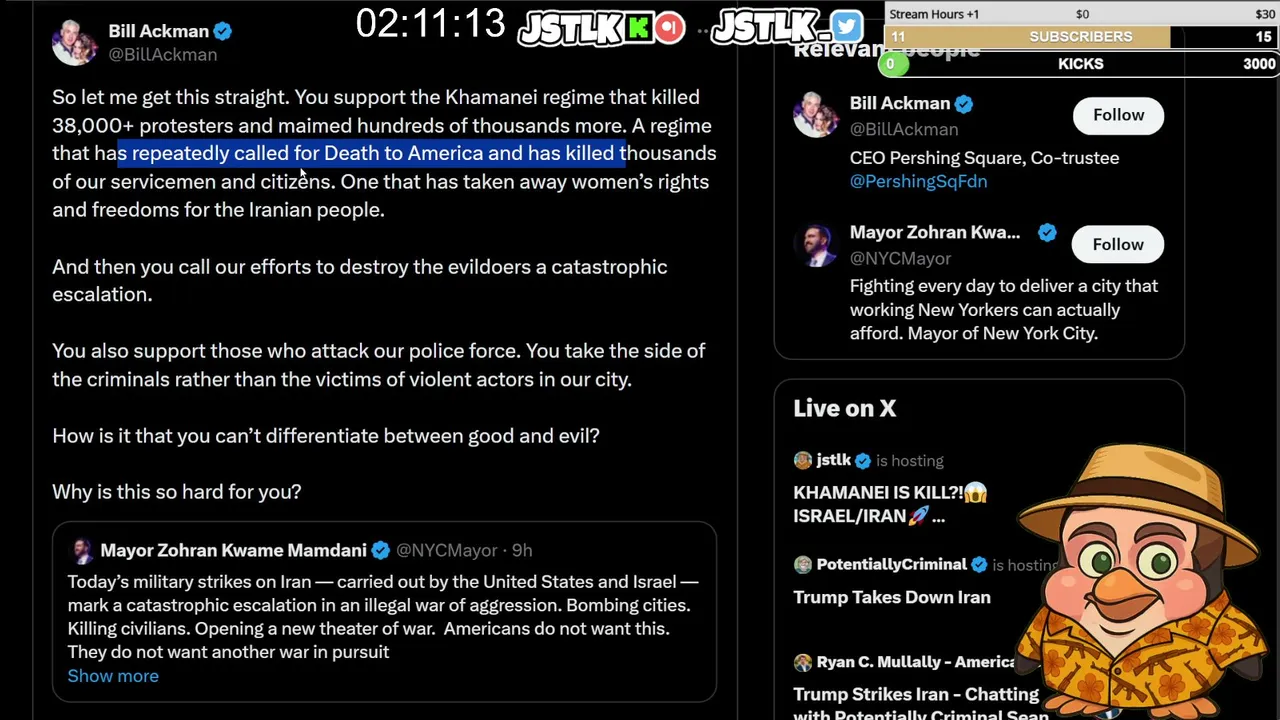The width and height of the screenshot is (1280, 720).
Task: Click text 'Why is this so hard for you?'
Action: [177, 492]
